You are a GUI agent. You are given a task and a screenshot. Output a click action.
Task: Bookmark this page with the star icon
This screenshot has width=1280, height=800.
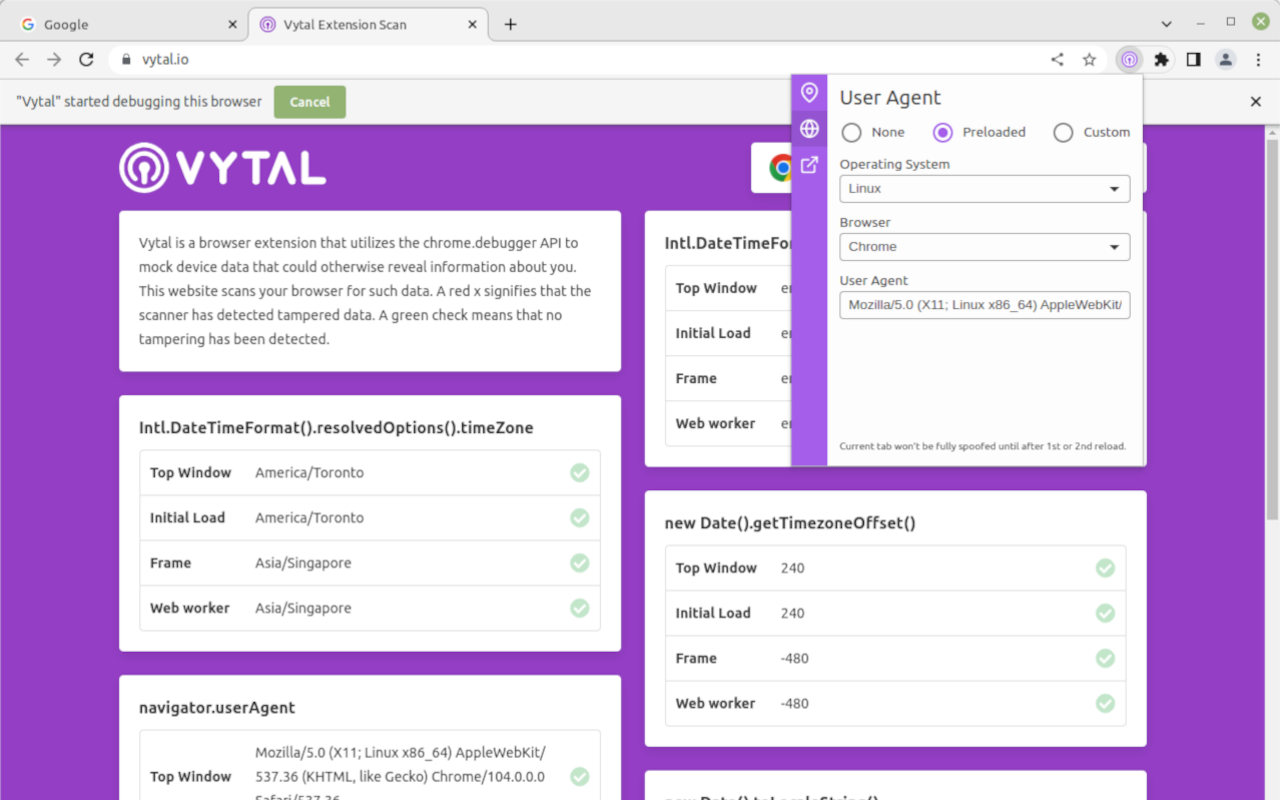(1089, 60)
